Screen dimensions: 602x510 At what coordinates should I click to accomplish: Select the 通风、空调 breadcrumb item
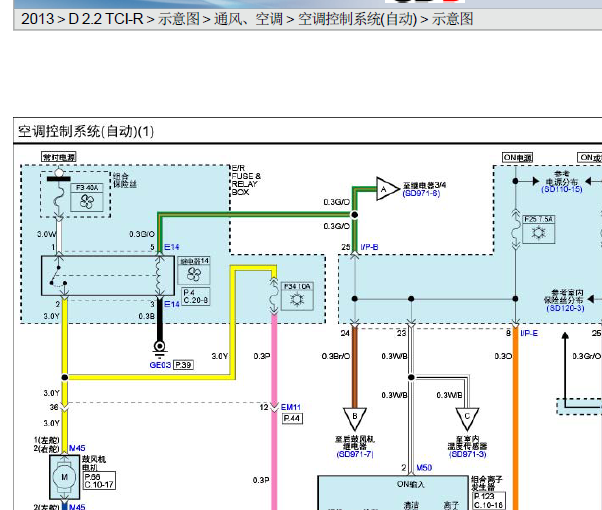248,19
